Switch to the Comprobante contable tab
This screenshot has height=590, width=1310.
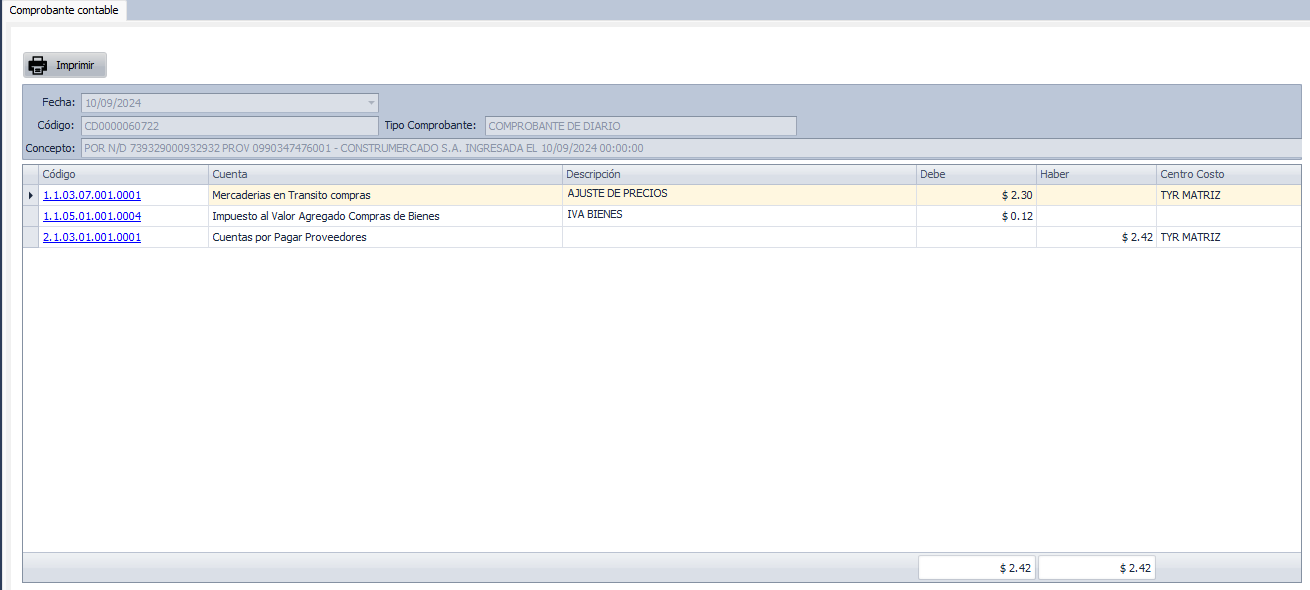pyautogui.click(x=64, y=10)
